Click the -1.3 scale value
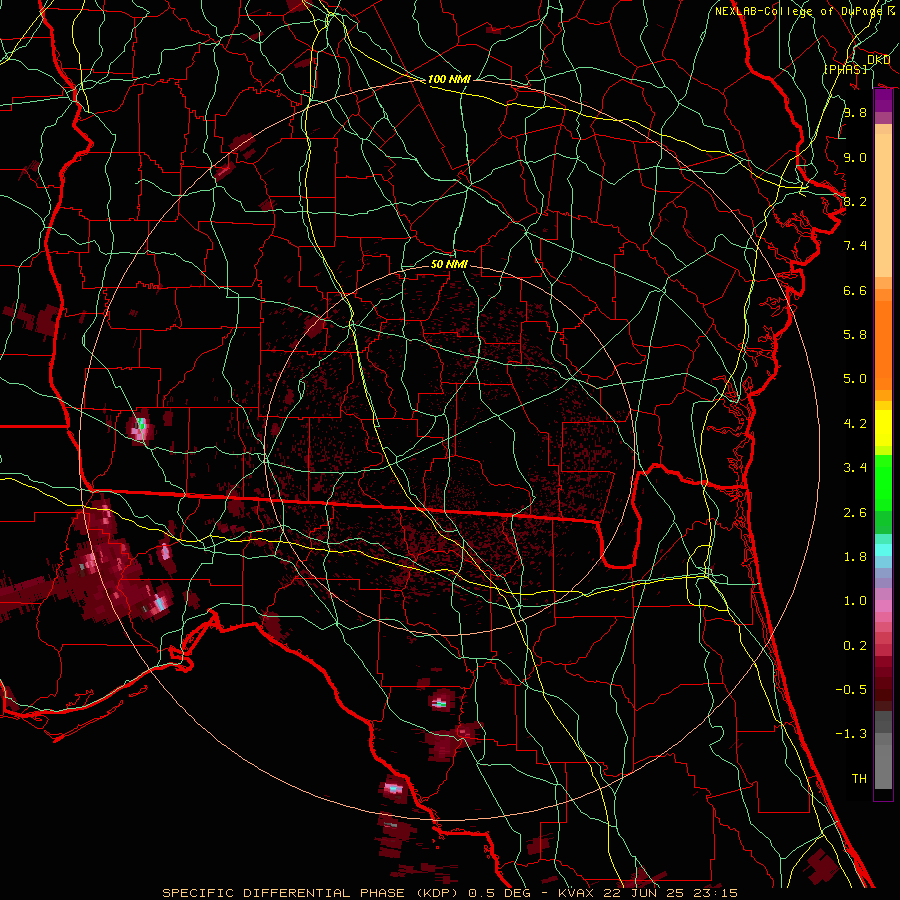The image size is (900, 900). (851, 734)
